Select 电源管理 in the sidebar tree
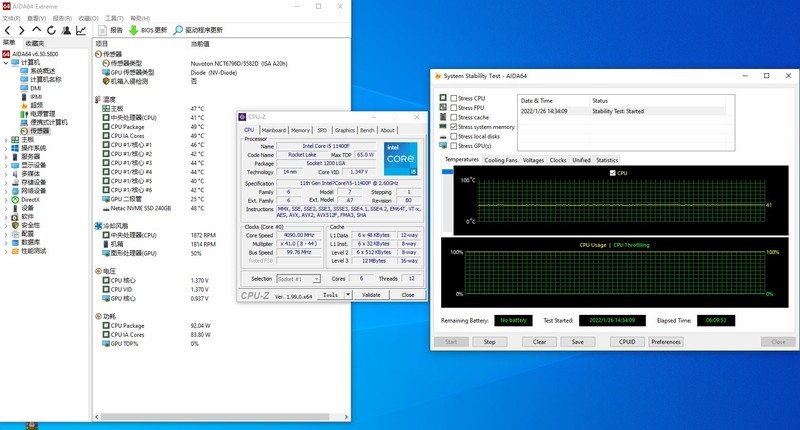The image size is (800, 430). [41, 113]
